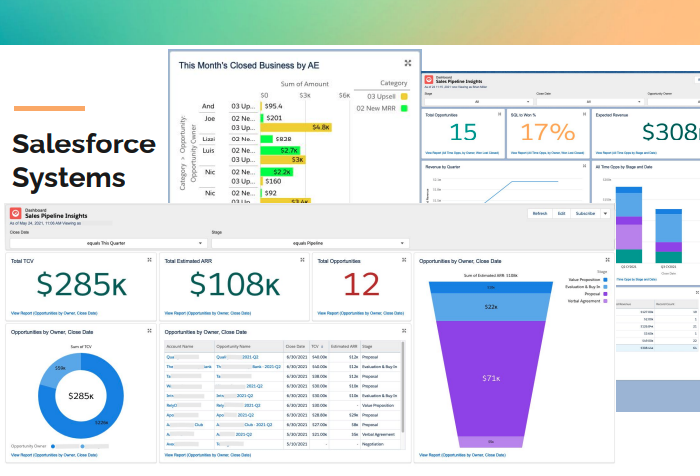Expand the Closed Business by AE chart
Image resolution: width=700 pixels, height=476 pixels.
coord(408,63)
